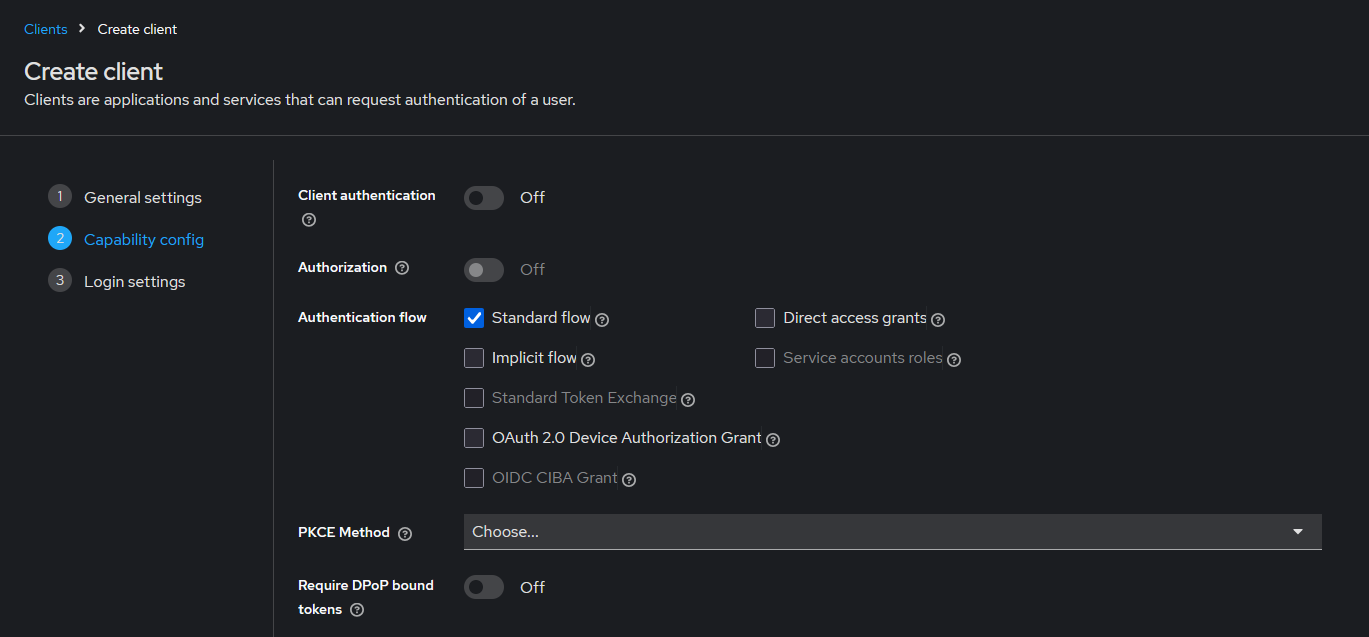The width and height of the screenshot is (1369, 637).
Task: Navigate to Clients breadcrumb link
Action: pyautogui.click(x=46, y=29)
